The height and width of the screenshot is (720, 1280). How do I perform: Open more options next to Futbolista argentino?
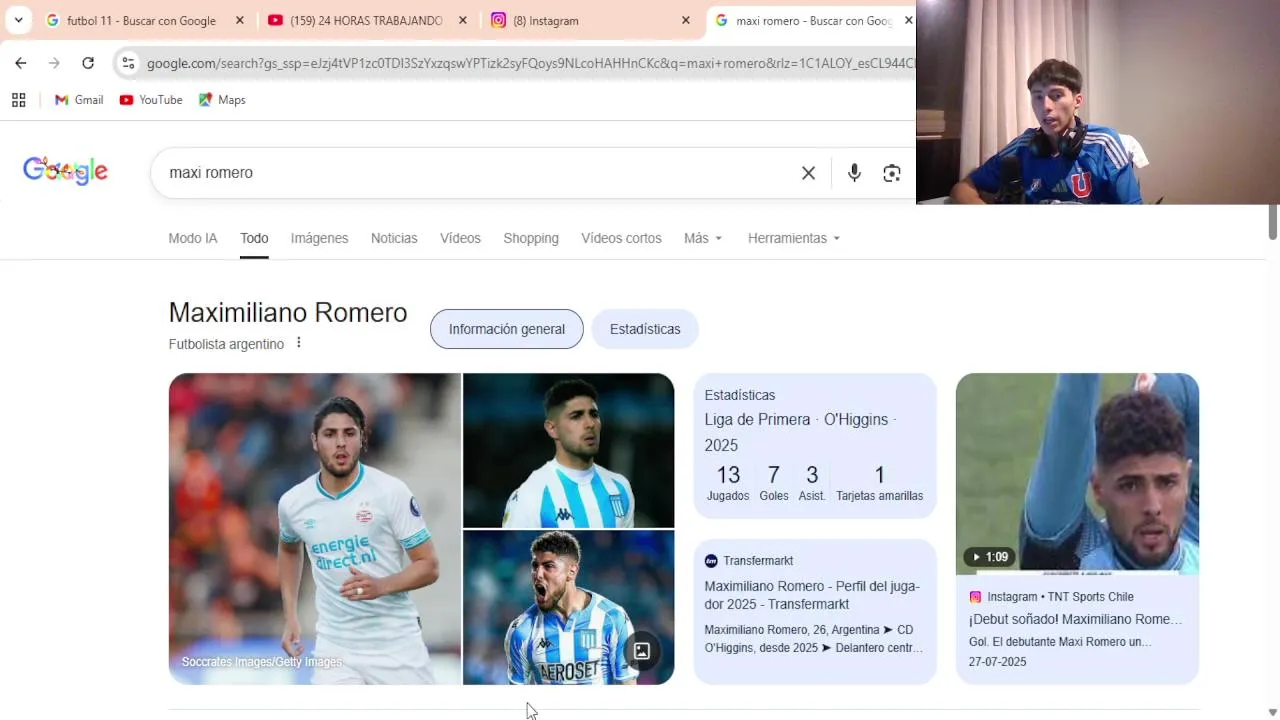point(298,343)
